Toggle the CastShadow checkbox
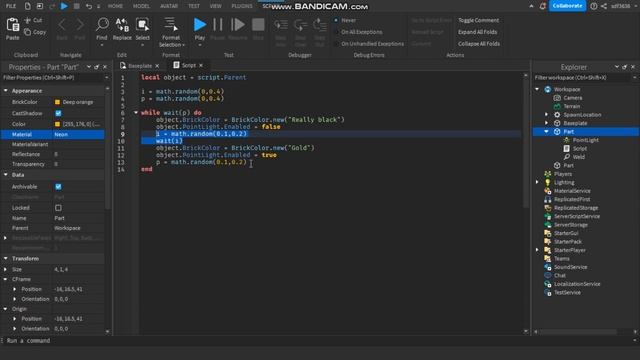This screenshot has width=640, height=360. click(58, 113)
